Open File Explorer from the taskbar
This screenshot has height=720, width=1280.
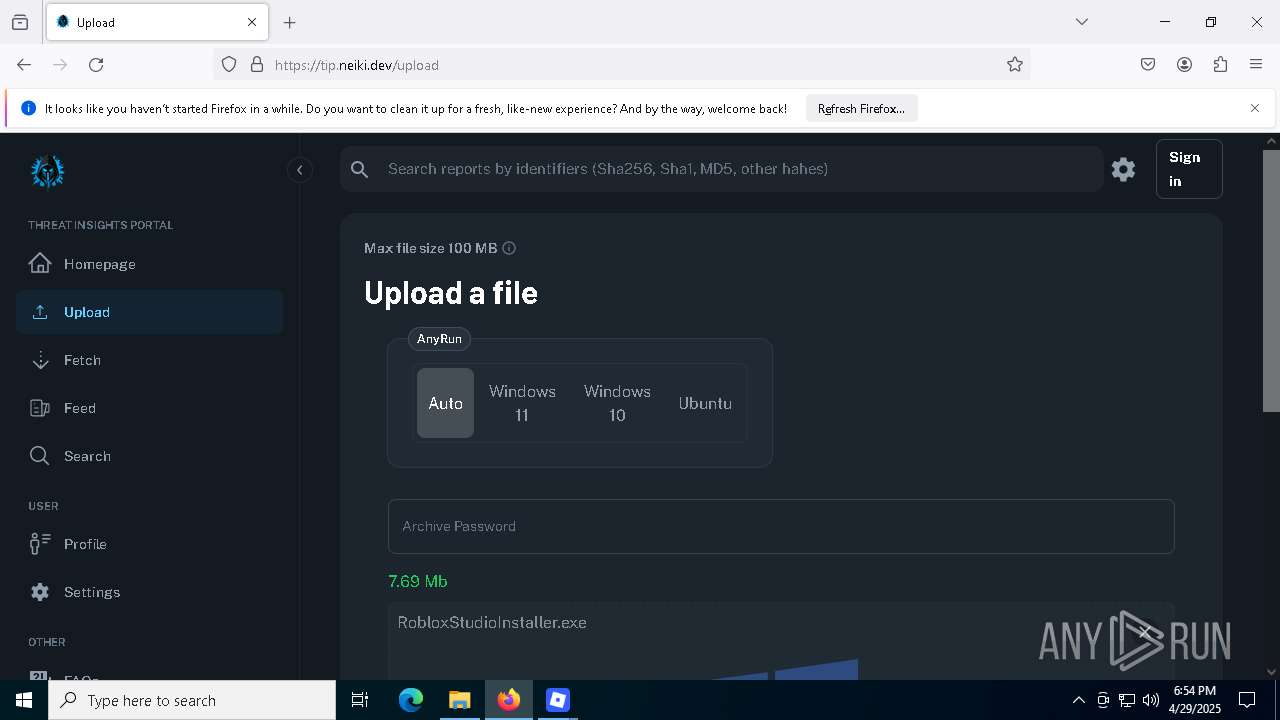[x=459, y=700]
